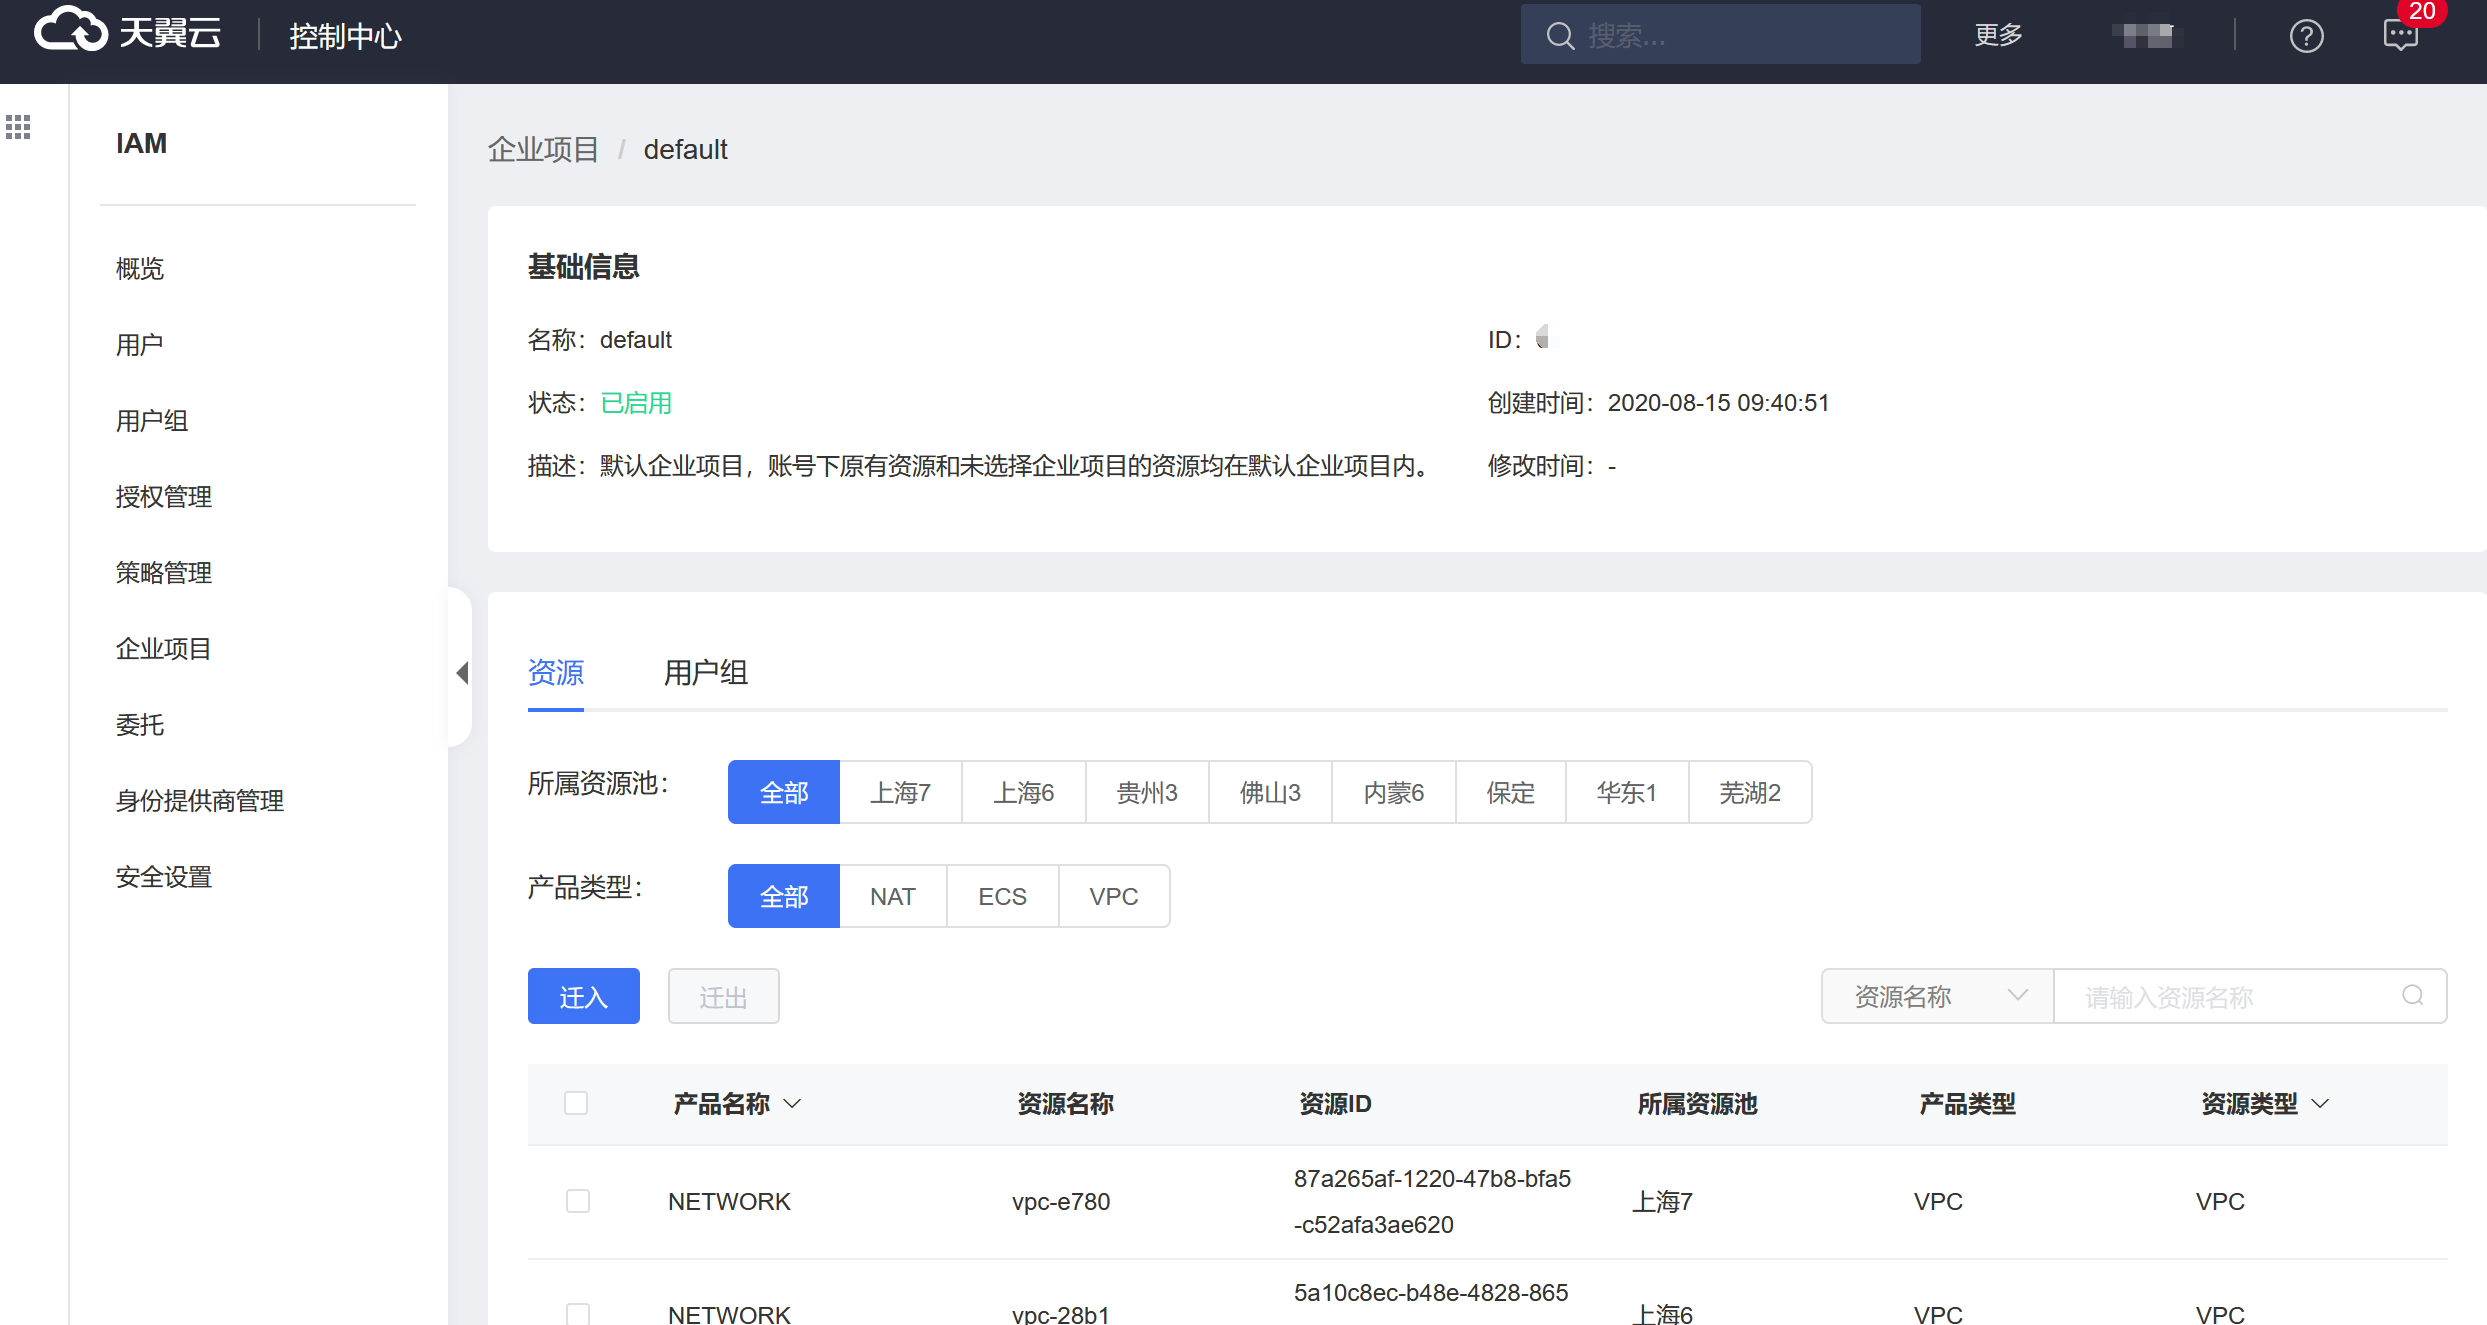Check the vpc-e780 row checkbox
Image resolution: width=2487 pixels, height=1325 pixels.
coord(578,1201)
